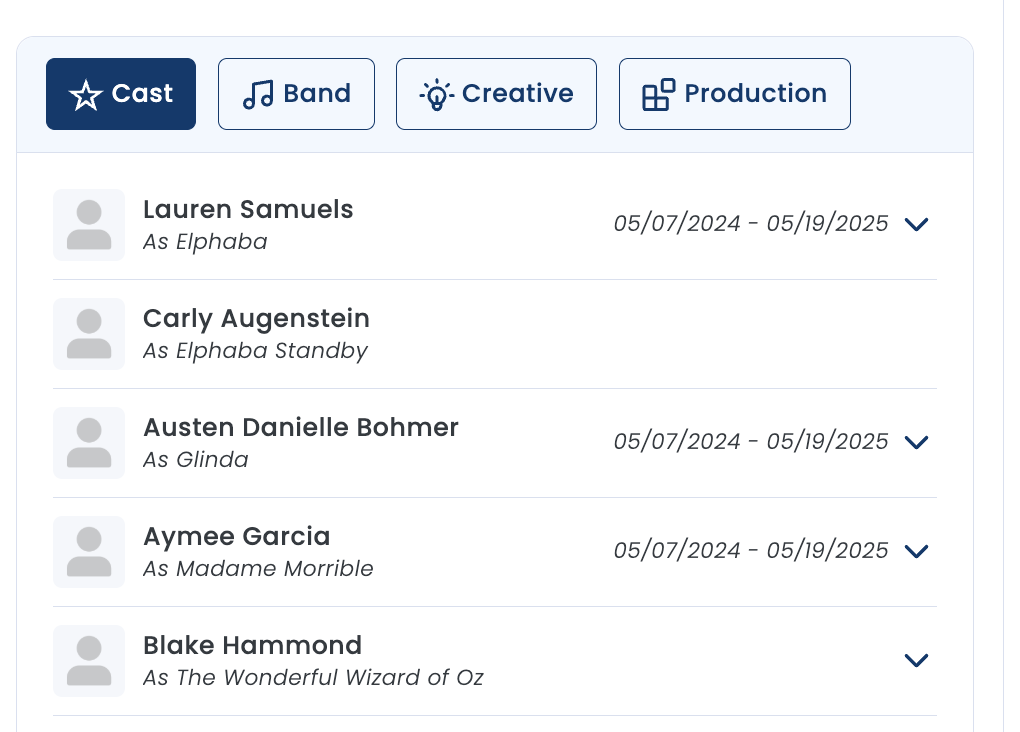Click Carly Augenstein's avatar placeholder

pos(89,334)
